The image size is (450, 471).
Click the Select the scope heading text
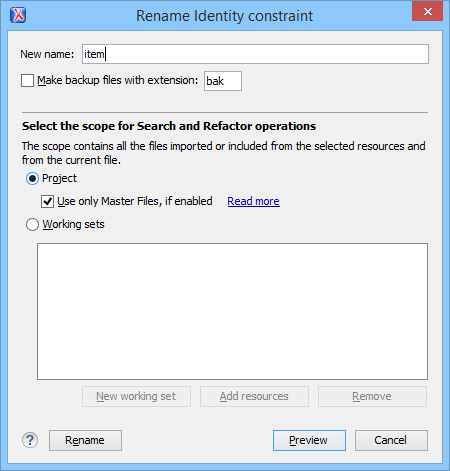pos(169,126)
